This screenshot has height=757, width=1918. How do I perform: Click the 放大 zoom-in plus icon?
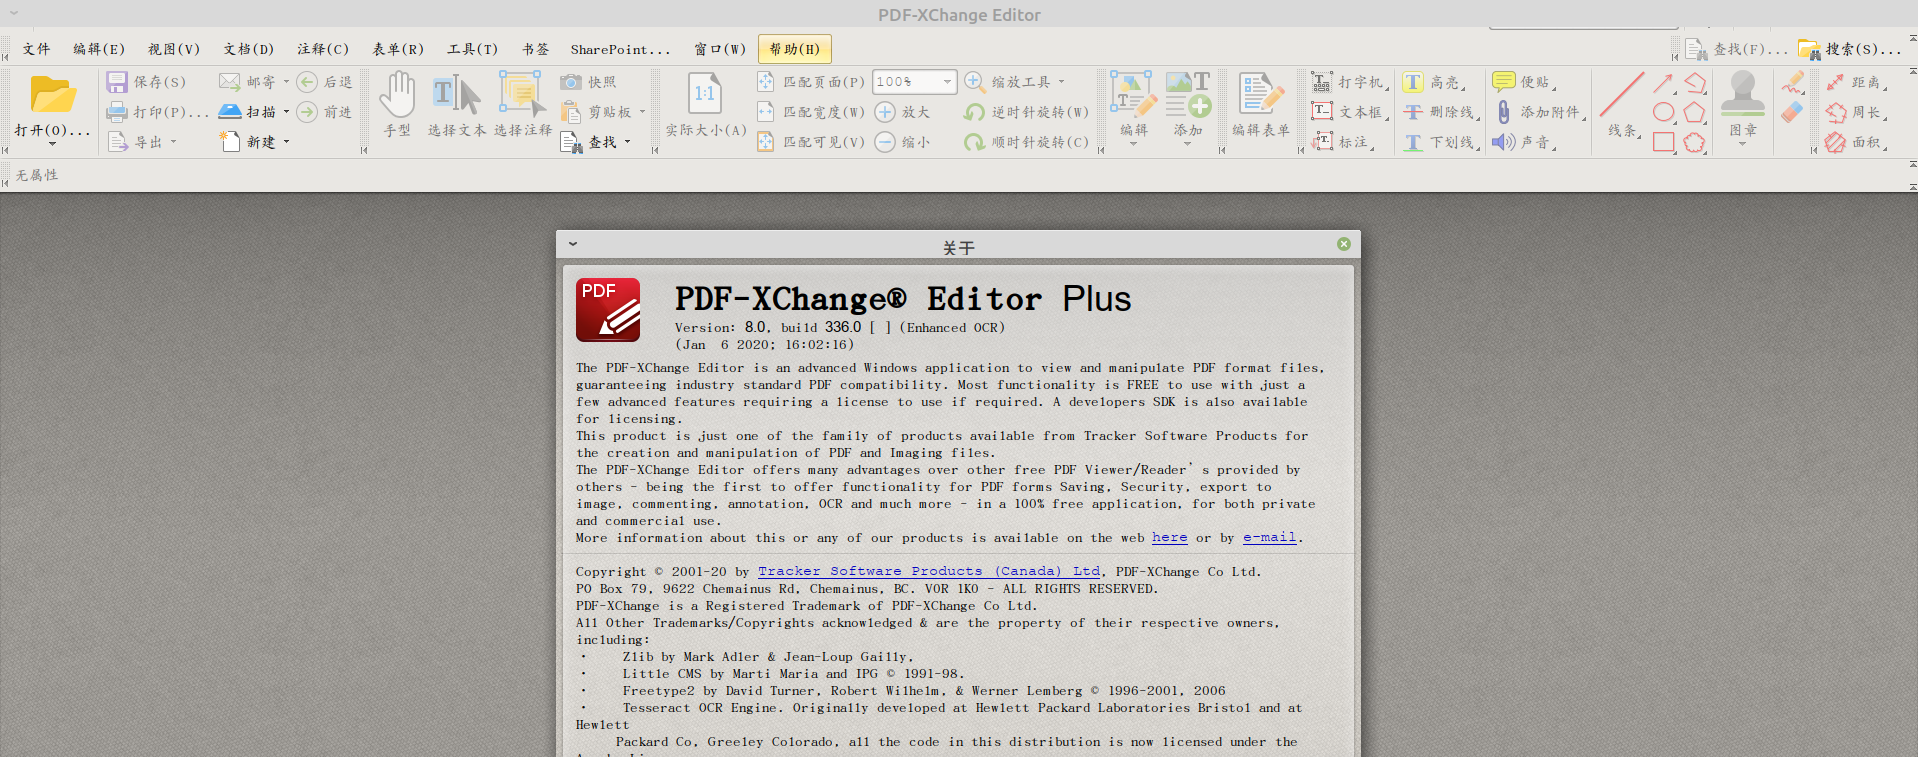(x=885, y=112)
